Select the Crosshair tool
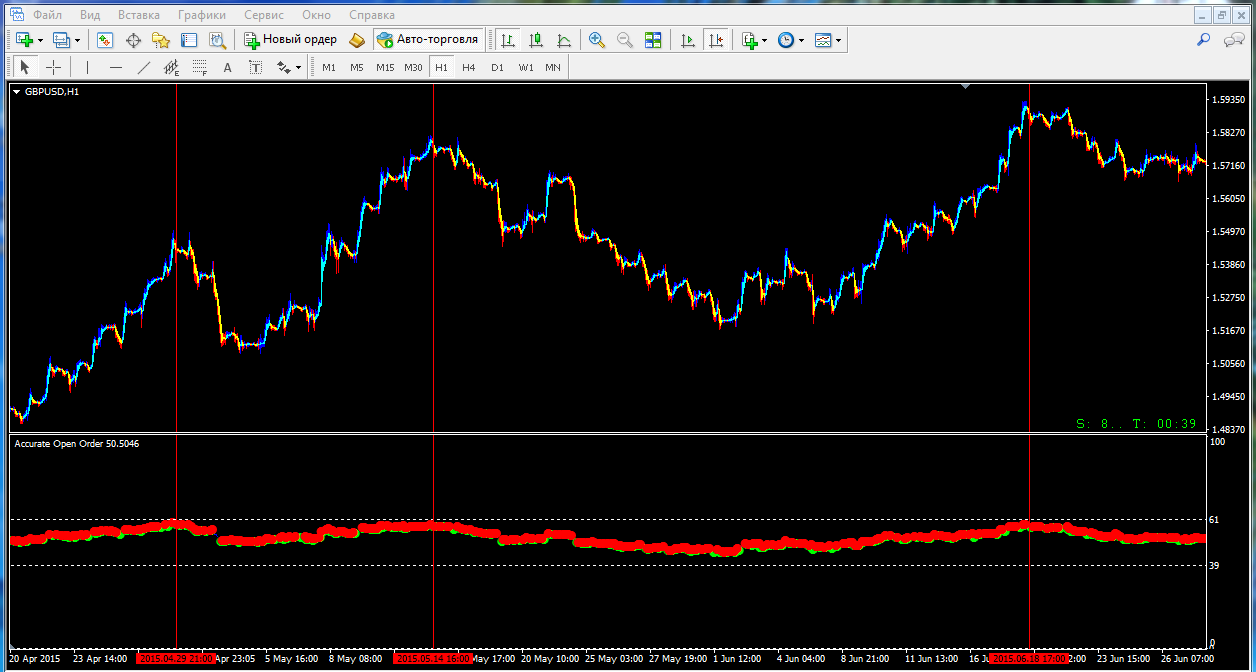The width and height of the screenshot is (1256, 672). [54, 67]
